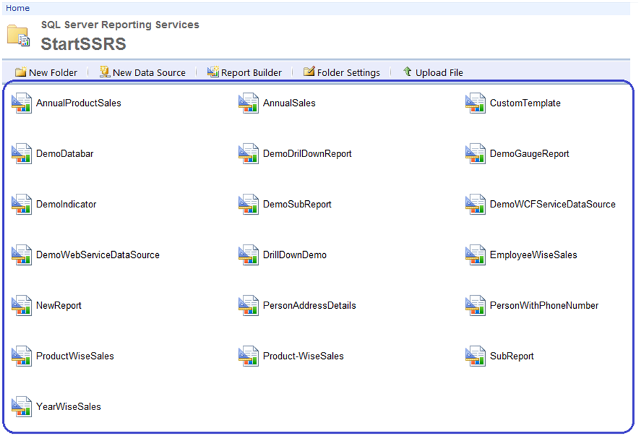This screenshot has width=640, height=440.
Task: Open the AnnualSales report link
Action: click(x=288, y=103)
